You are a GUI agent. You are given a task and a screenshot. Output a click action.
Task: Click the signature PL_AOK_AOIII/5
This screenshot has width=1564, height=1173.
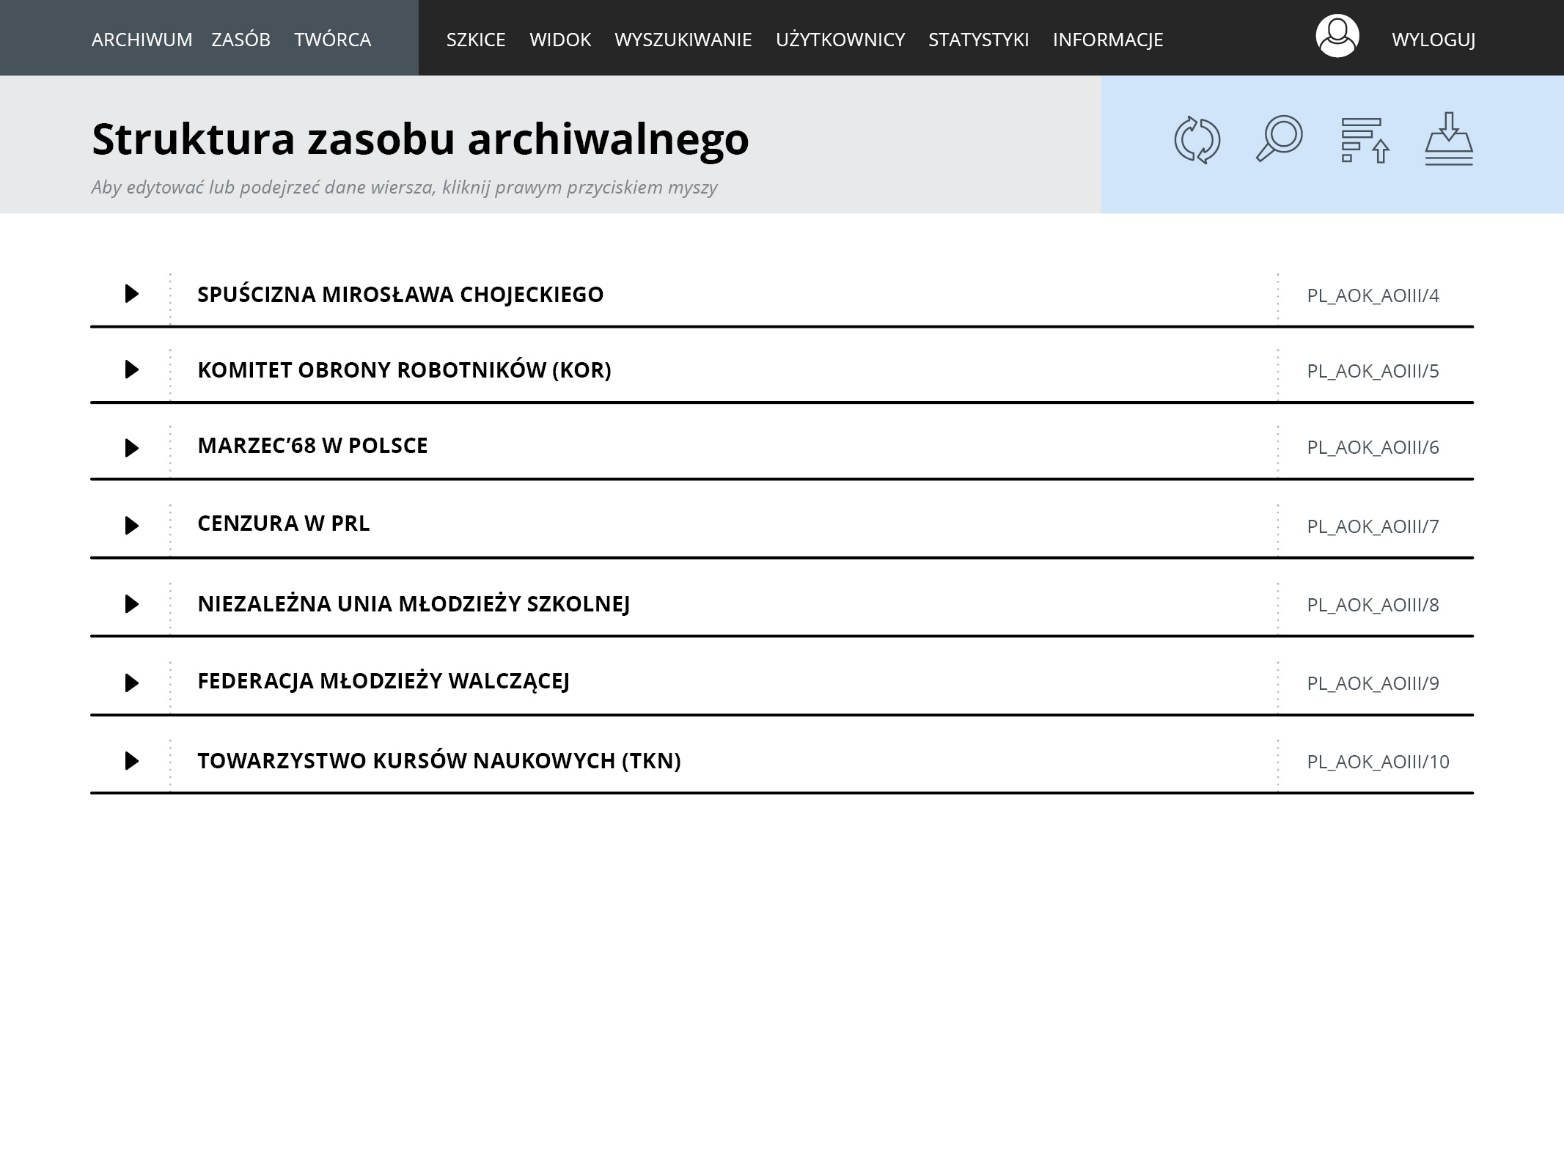coord(1373,371)
